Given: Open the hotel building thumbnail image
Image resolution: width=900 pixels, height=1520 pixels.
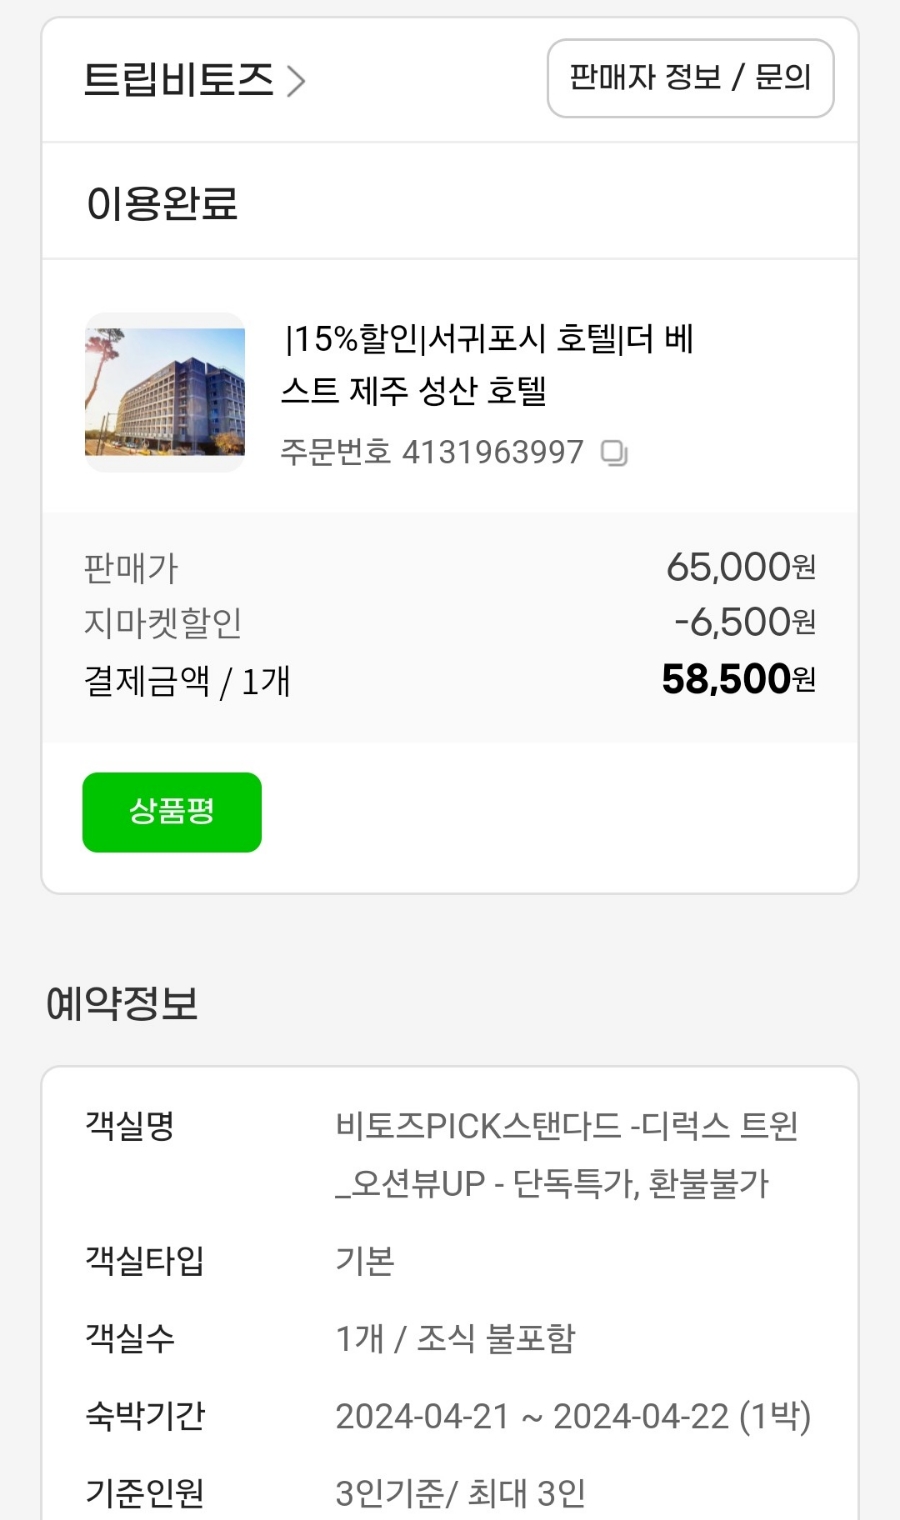Looking at the screenshot, I should pos(165,392).
